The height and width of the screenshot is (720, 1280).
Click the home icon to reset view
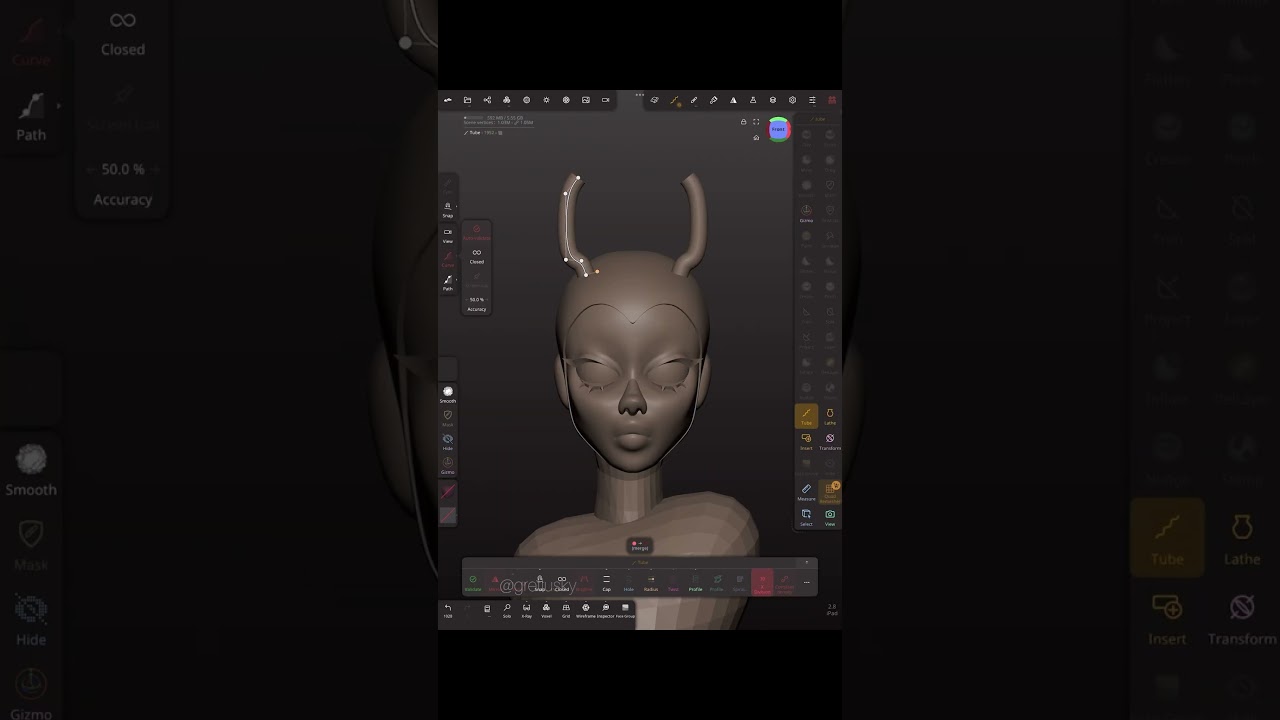756,137
